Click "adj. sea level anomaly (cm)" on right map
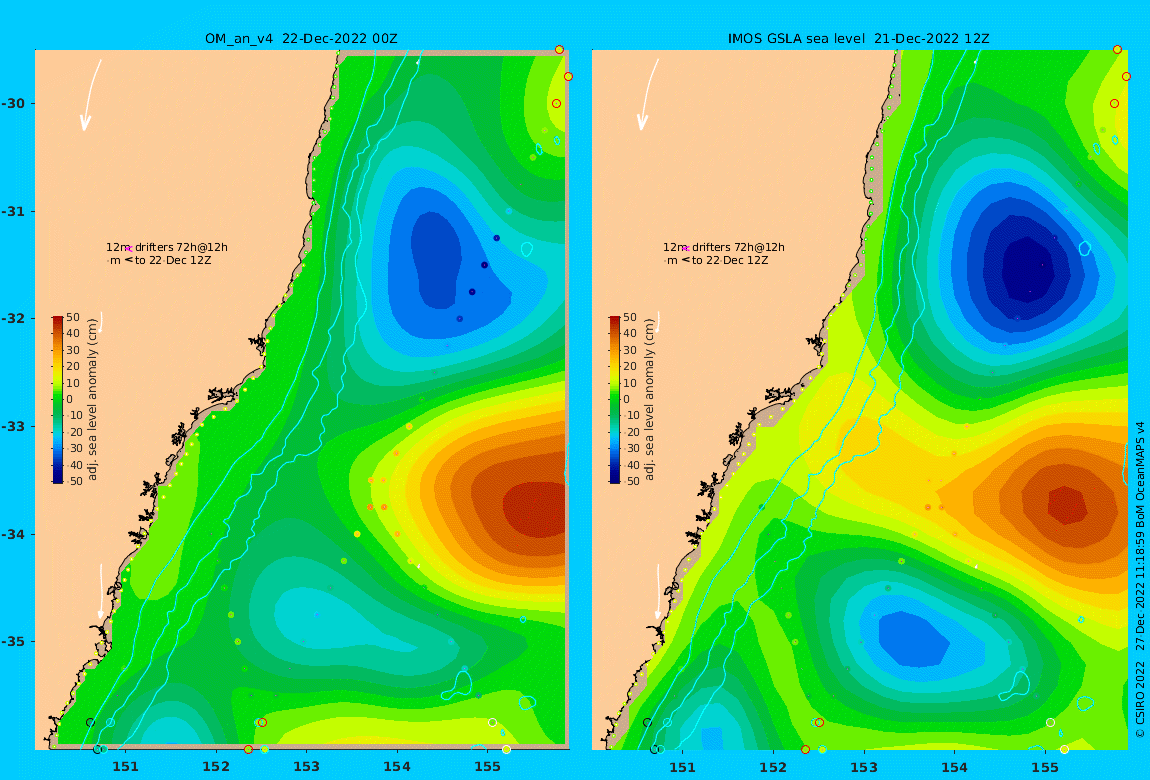Screen dimensions: 1150x780 tap(649, 400)
